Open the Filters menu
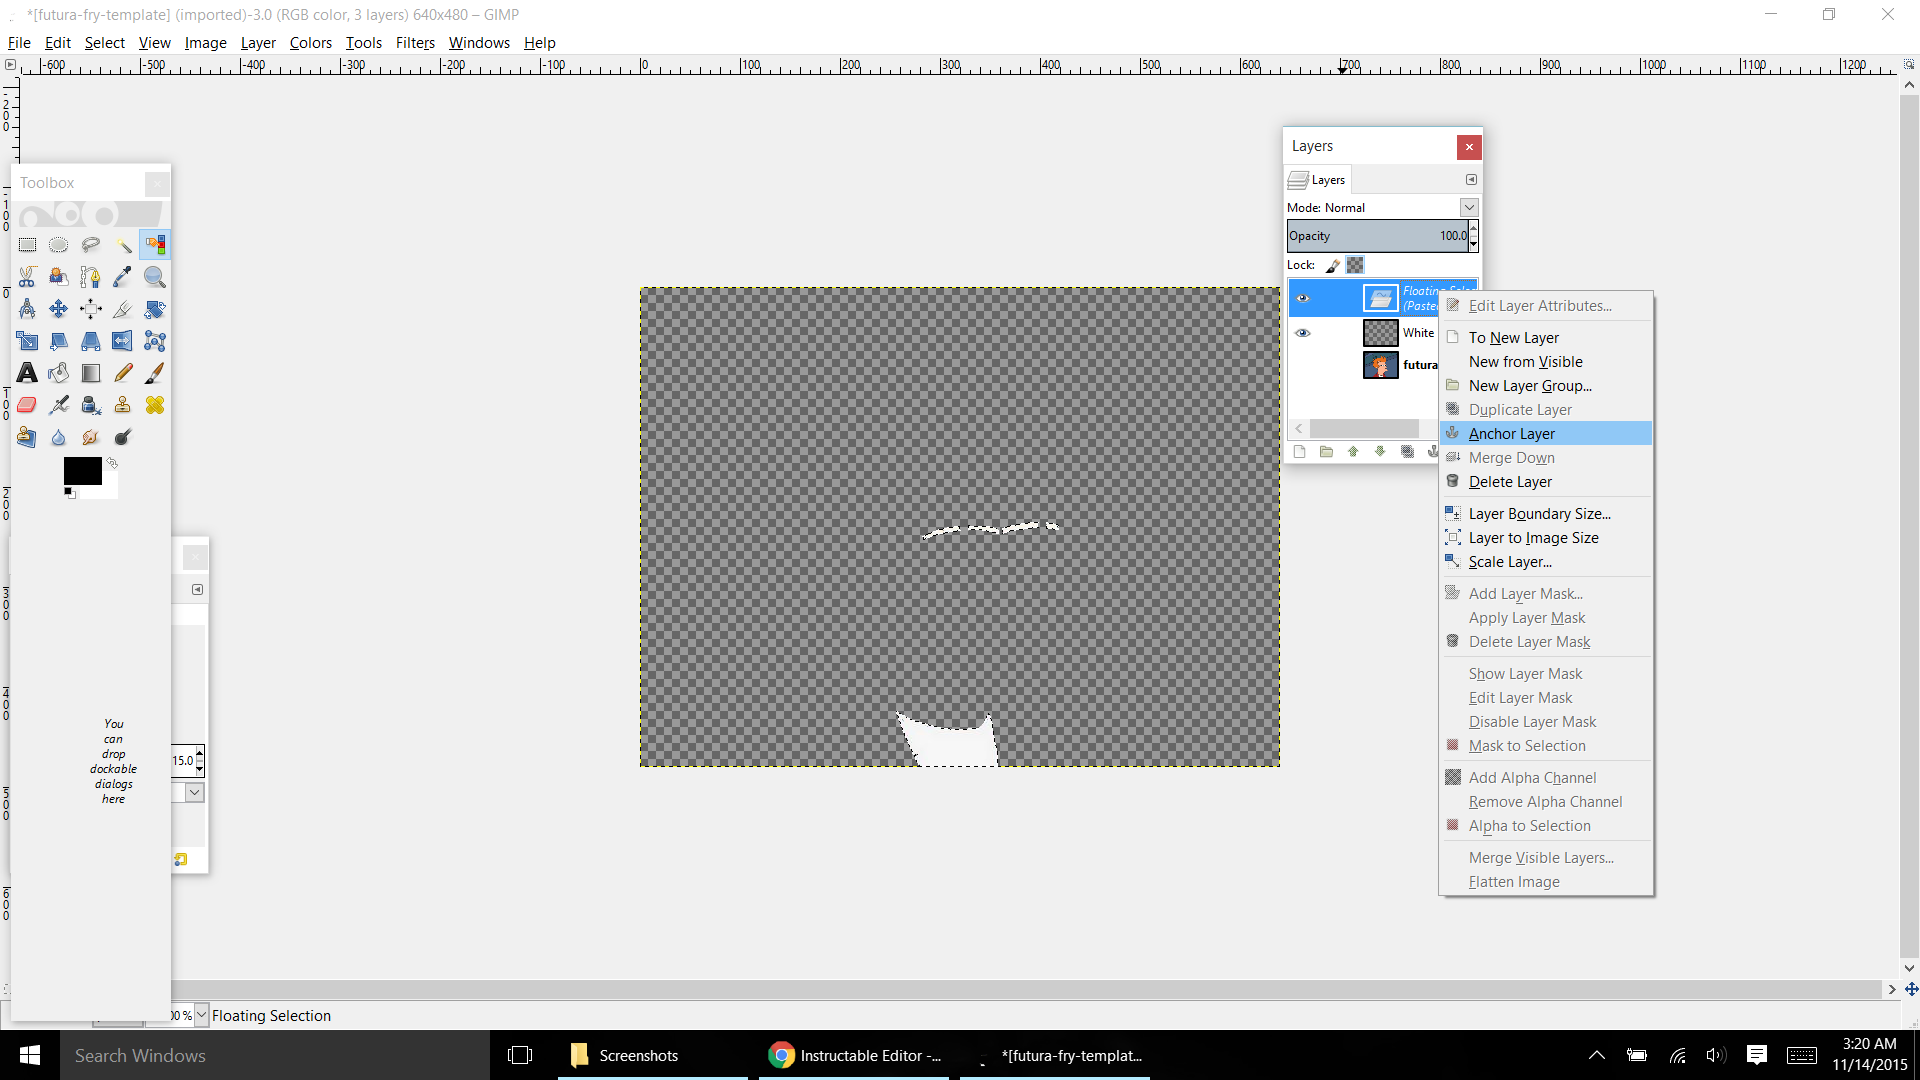Screen dimensions: 1920x1080 tap(415, 42)
